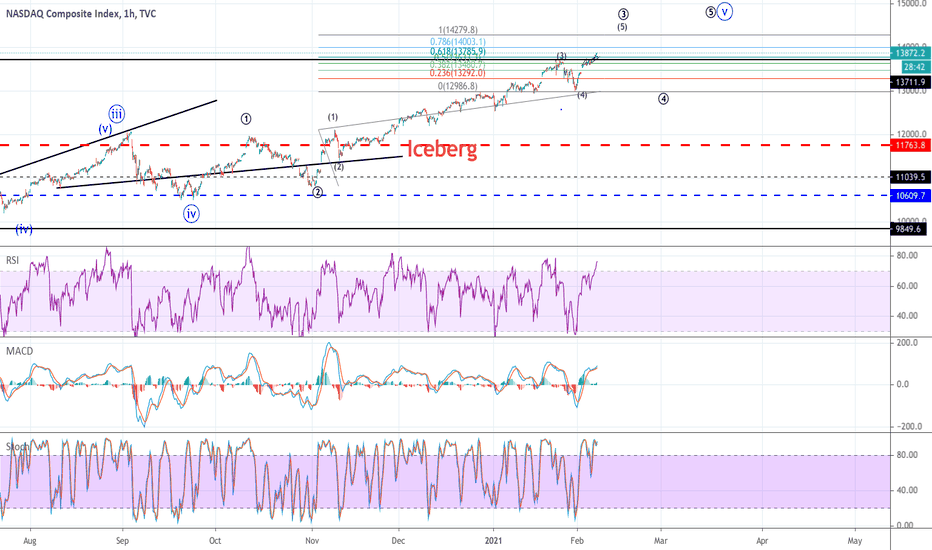932x550 pixels.
Task: Select the blue circled v wave marker at top
Action: pyautogui.click(x=725, y=11)
